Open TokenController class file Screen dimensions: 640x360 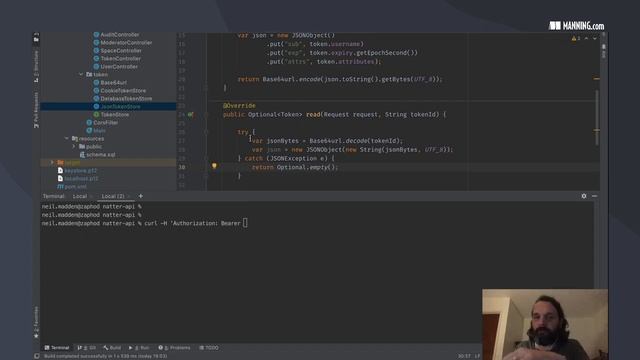(x=120, y=58)
